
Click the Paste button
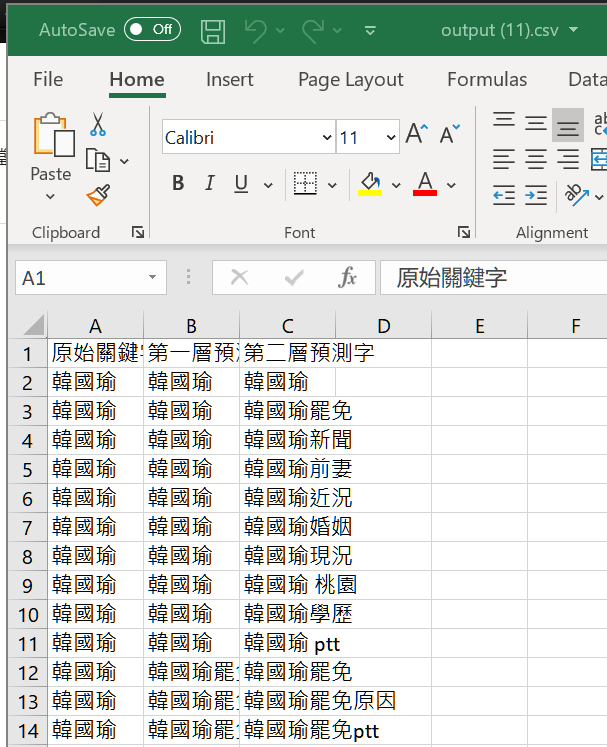click(51, 156)
